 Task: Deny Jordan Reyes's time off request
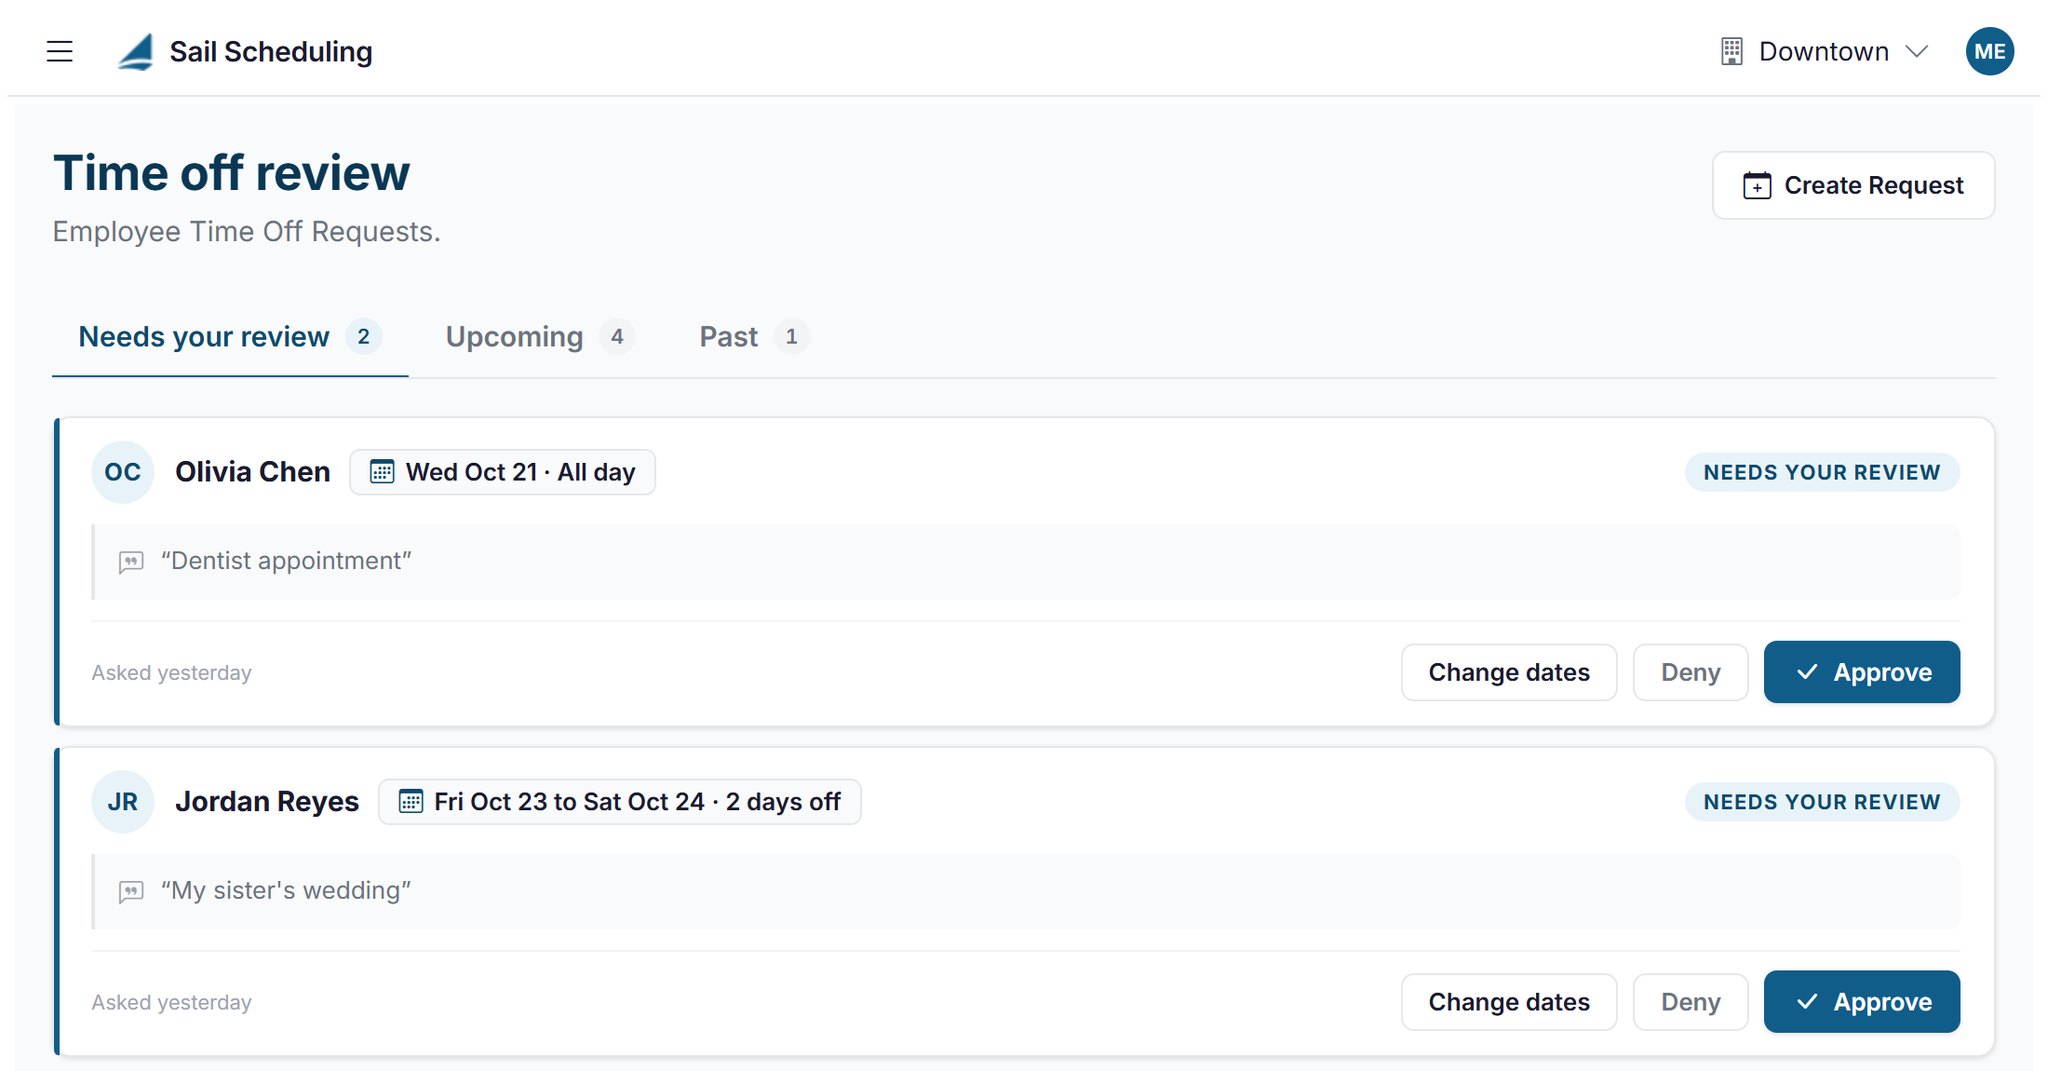click(x=1690, y=1002)
